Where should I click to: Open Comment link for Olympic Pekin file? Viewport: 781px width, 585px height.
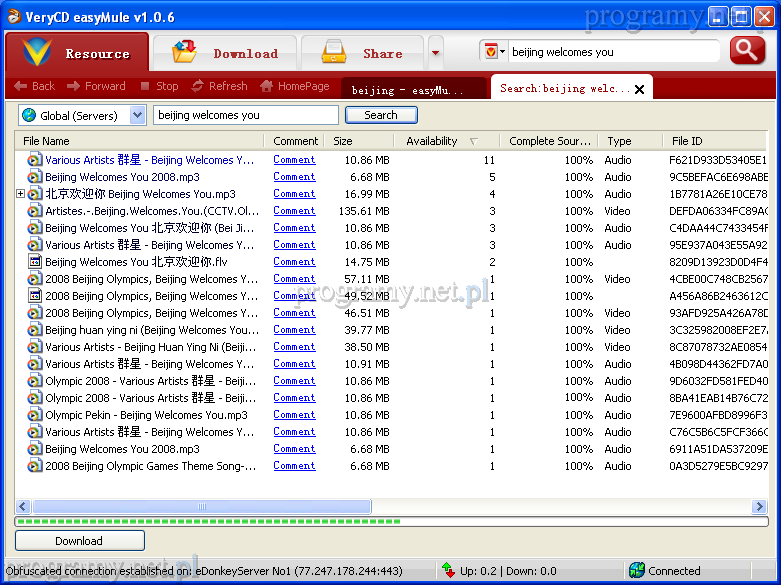(294, 415)
